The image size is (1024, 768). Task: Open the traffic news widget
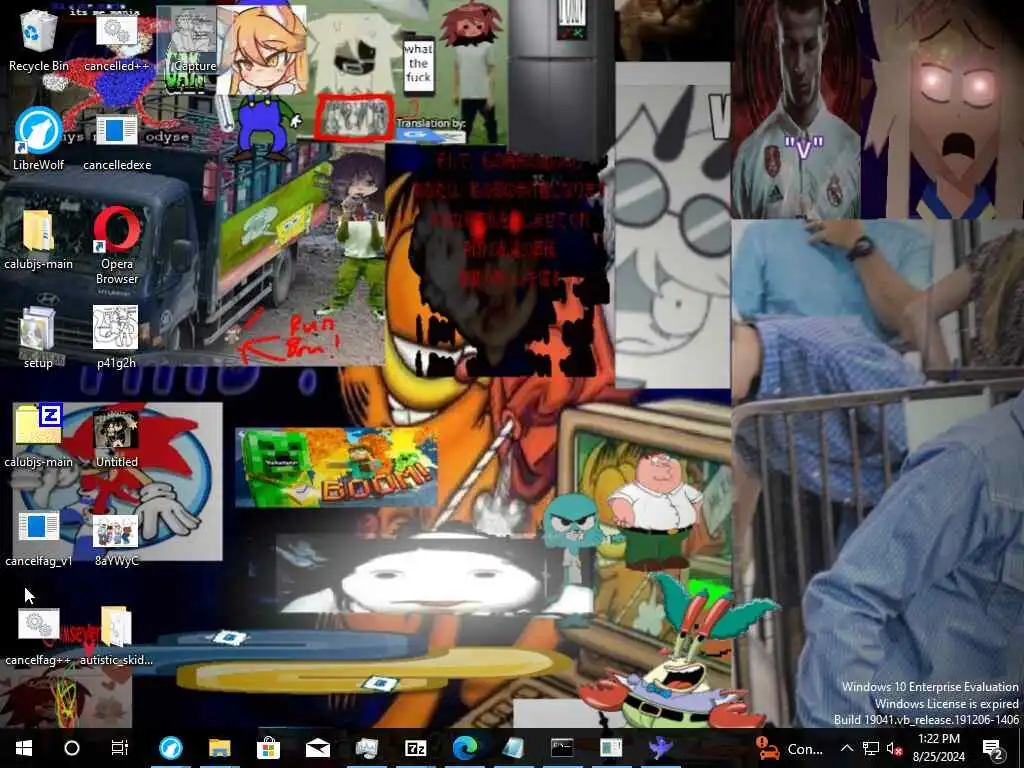pyautogui.click(x=789, y=748)
